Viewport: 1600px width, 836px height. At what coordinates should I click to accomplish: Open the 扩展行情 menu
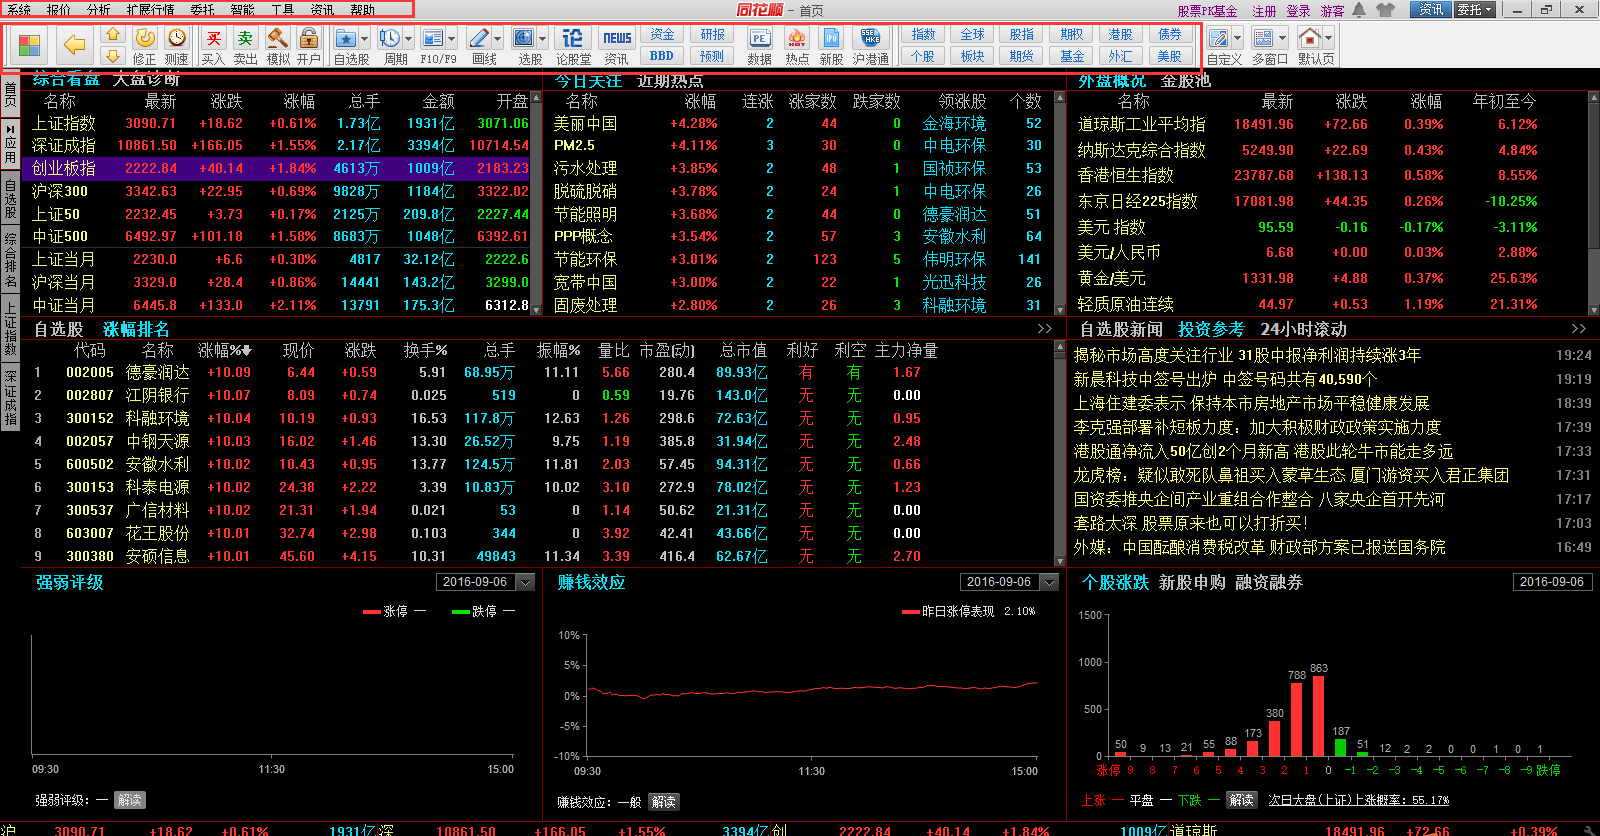click(150, 10)
